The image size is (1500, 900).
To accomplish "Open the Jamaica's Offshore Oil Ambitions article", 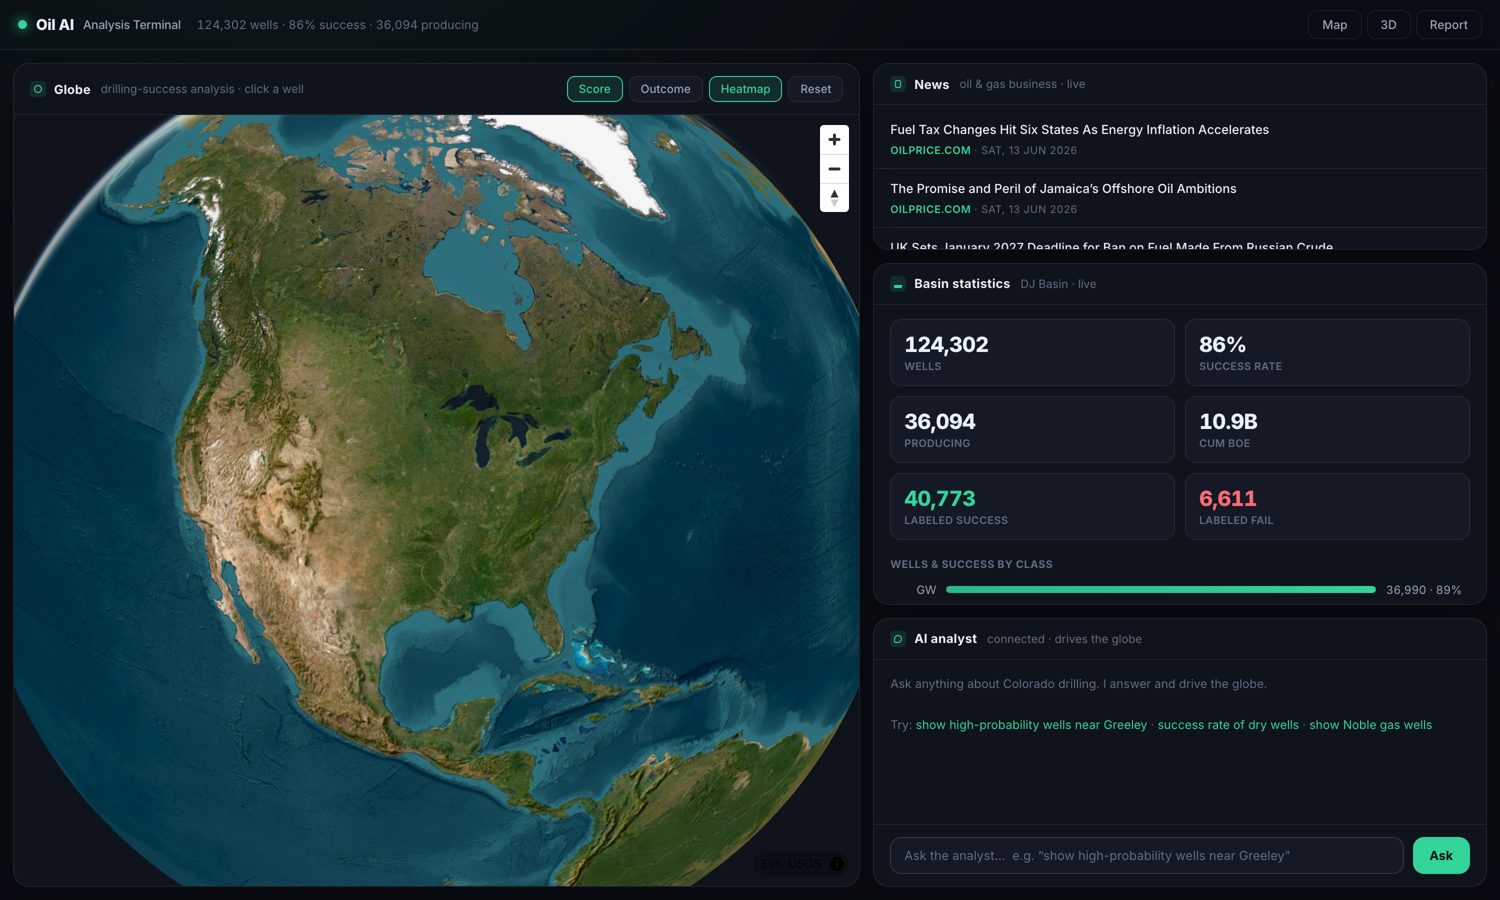I will pos(1063,189).
